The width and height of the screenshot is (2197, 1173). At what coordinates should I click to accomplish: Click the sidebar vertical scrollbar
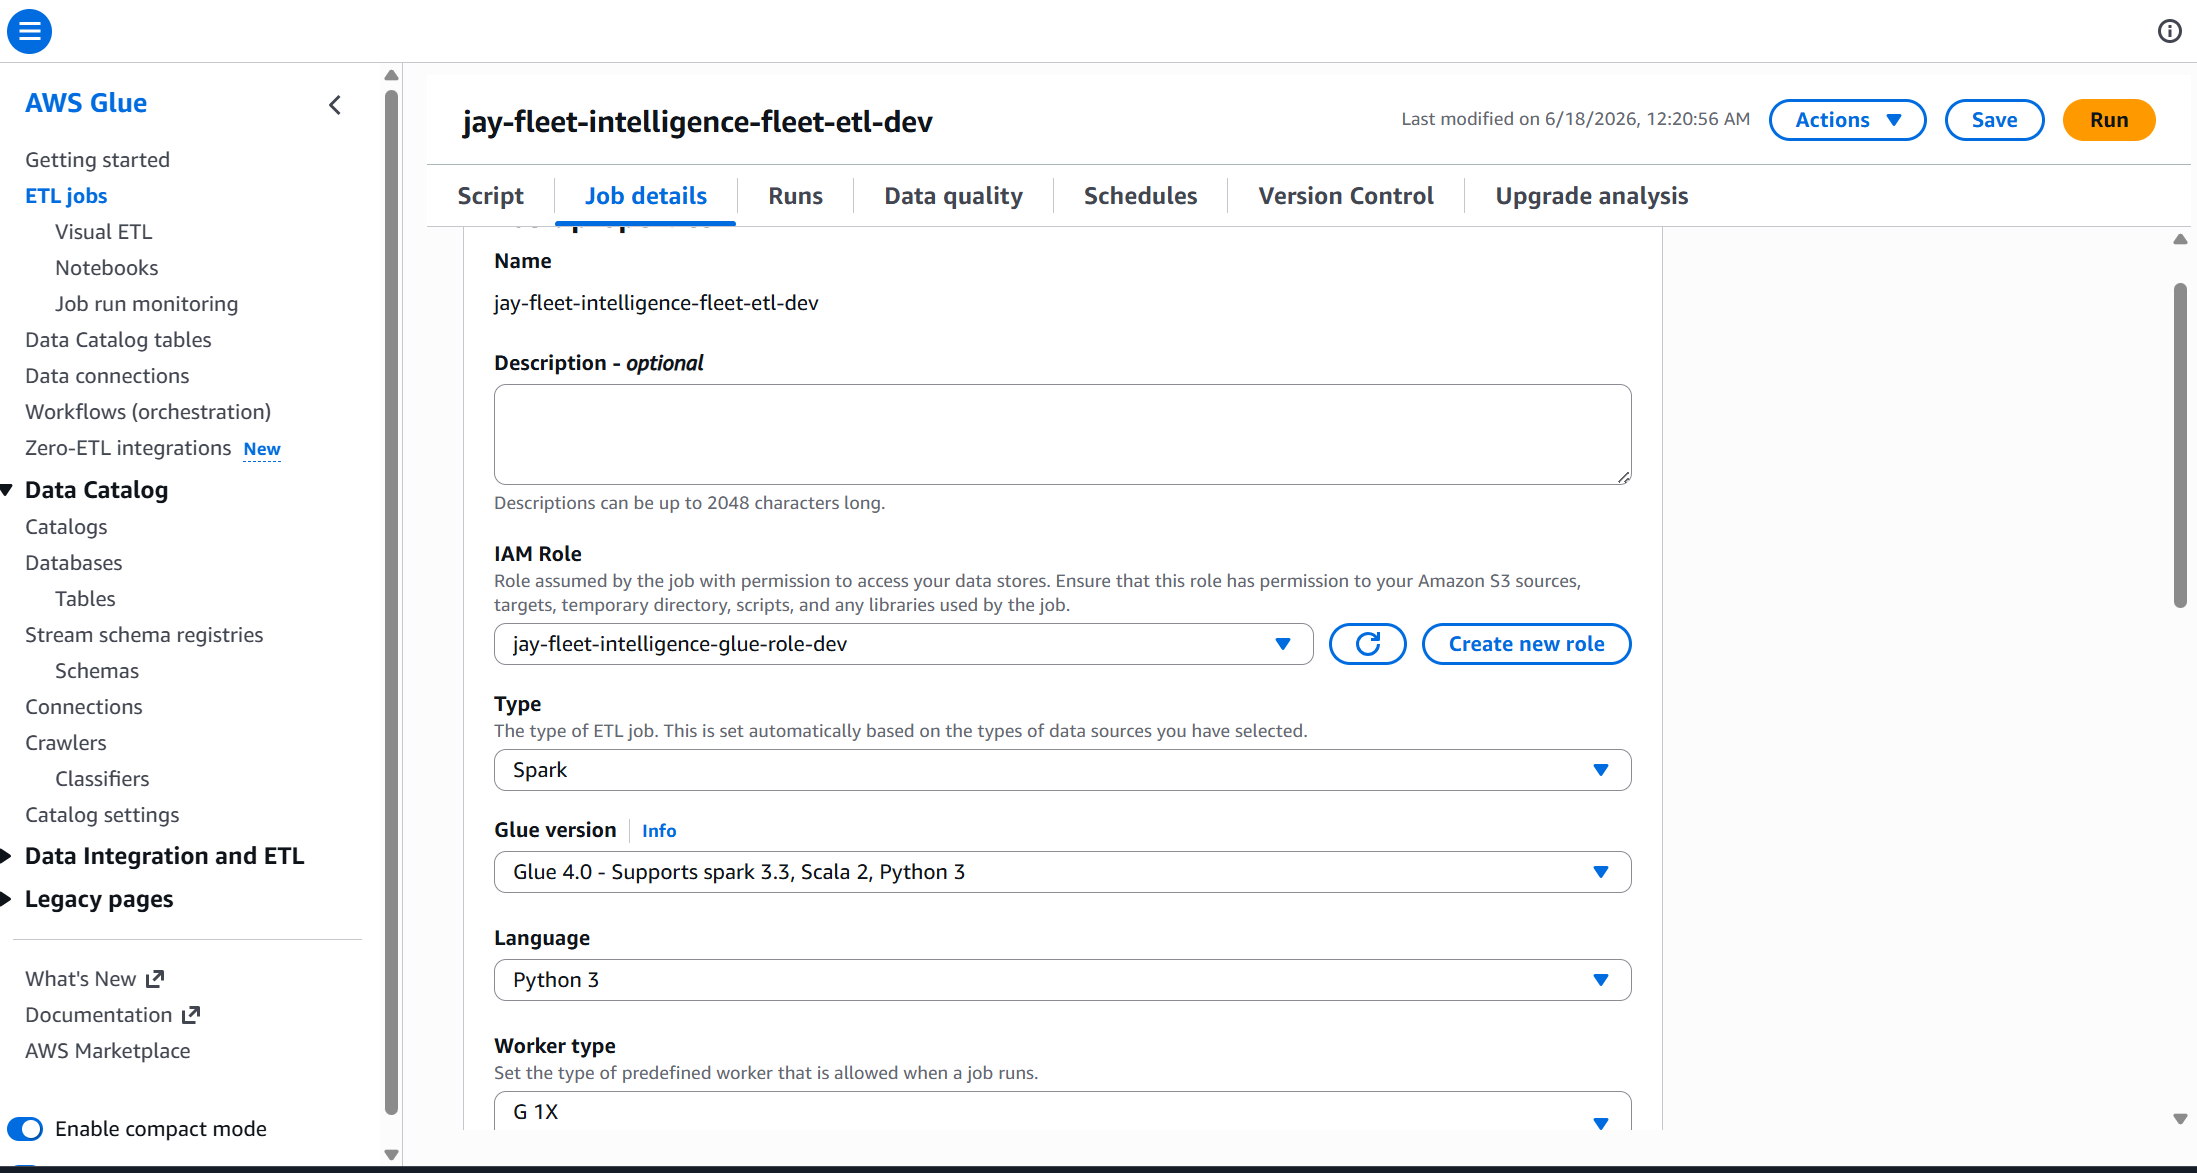391,602
